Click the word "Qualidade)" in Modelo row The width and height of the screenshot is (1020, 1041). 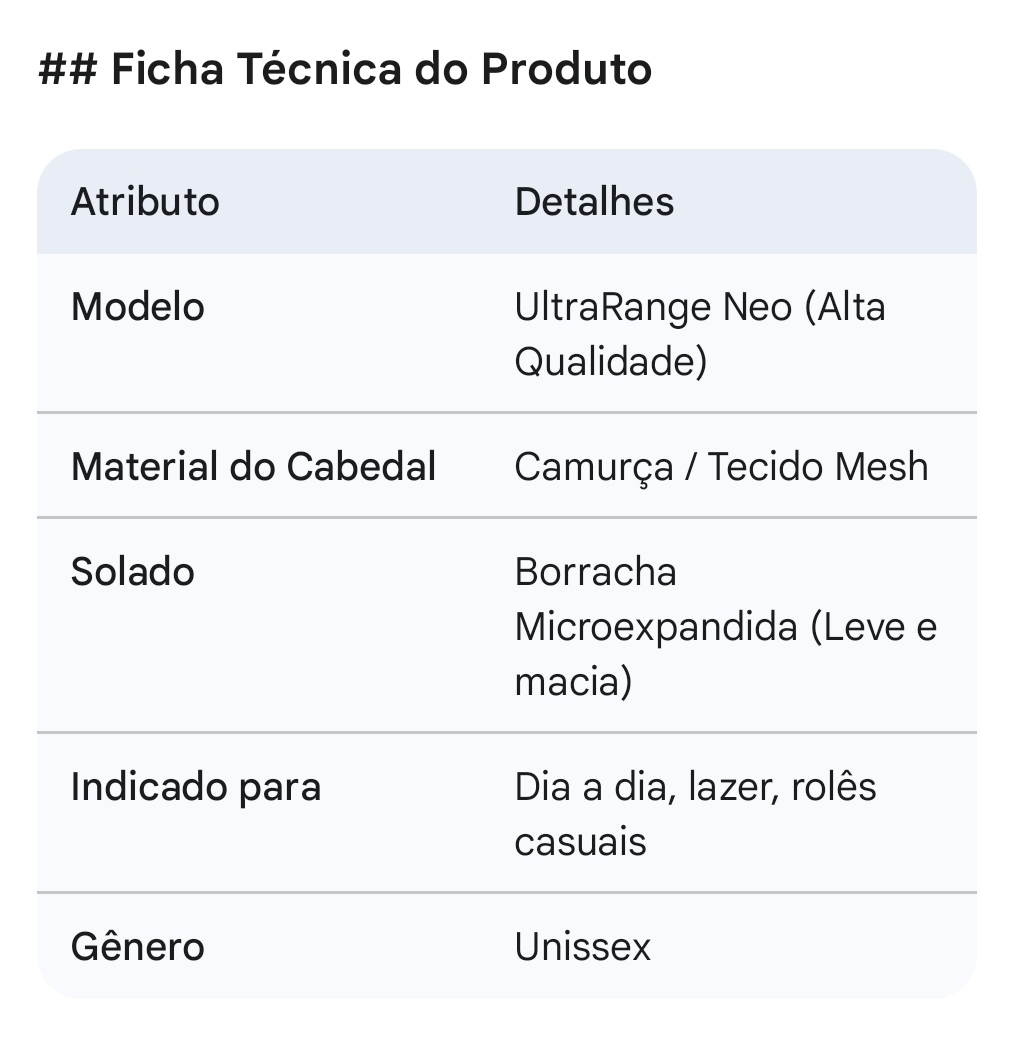click(610, 362)
